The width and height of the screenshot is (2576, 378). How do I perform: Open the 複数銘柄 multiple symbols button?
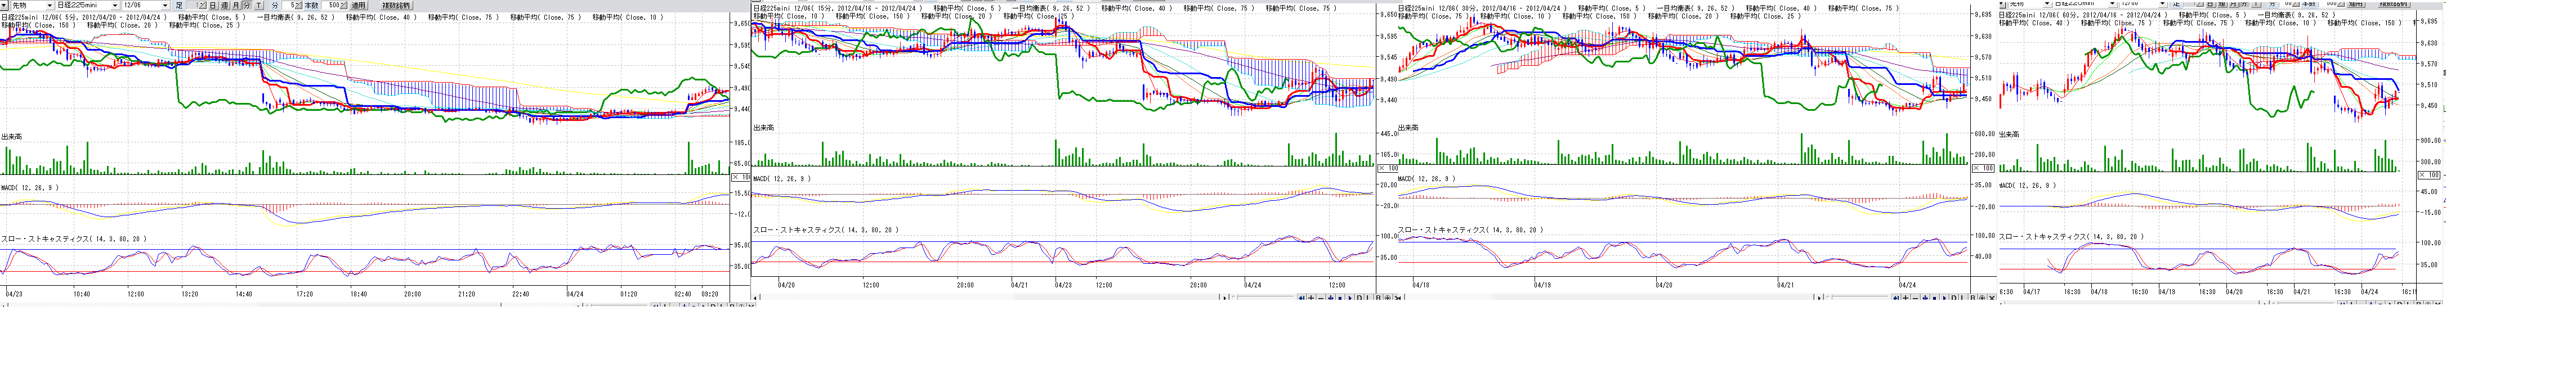click(396, 5)
